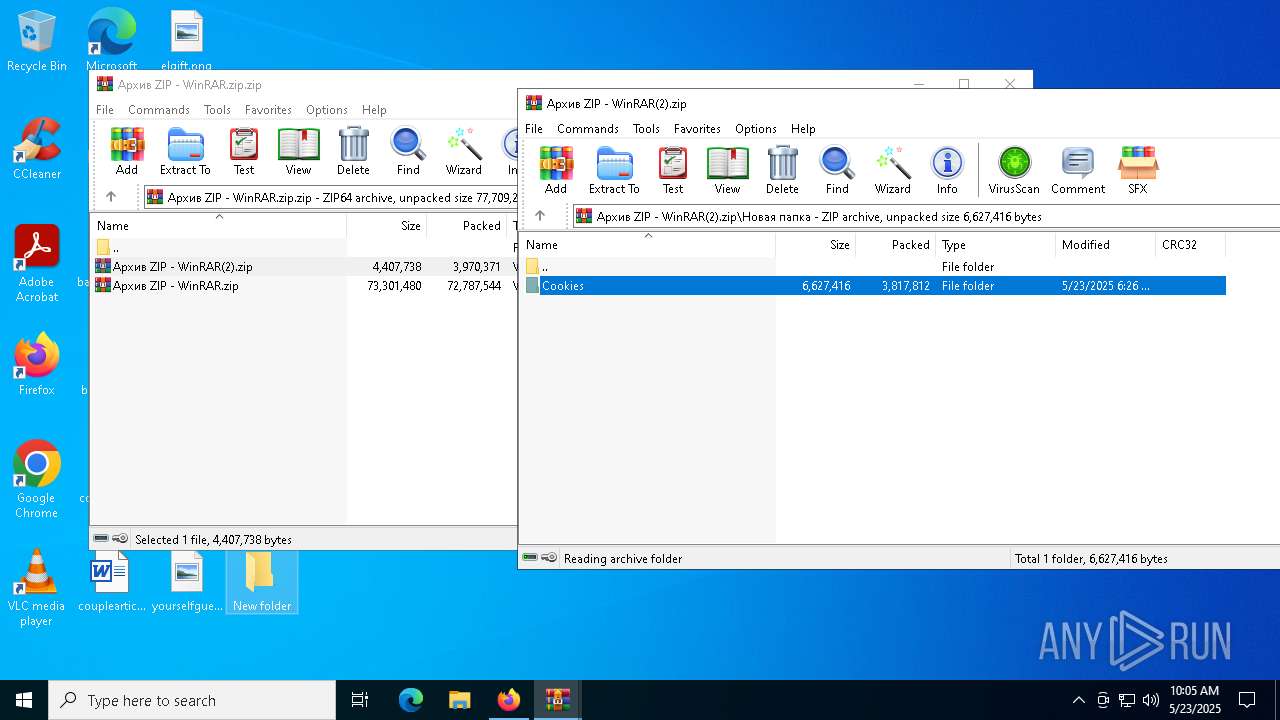
Task: Open the Recycle Bin desktop icon
Action: point(37,42)
